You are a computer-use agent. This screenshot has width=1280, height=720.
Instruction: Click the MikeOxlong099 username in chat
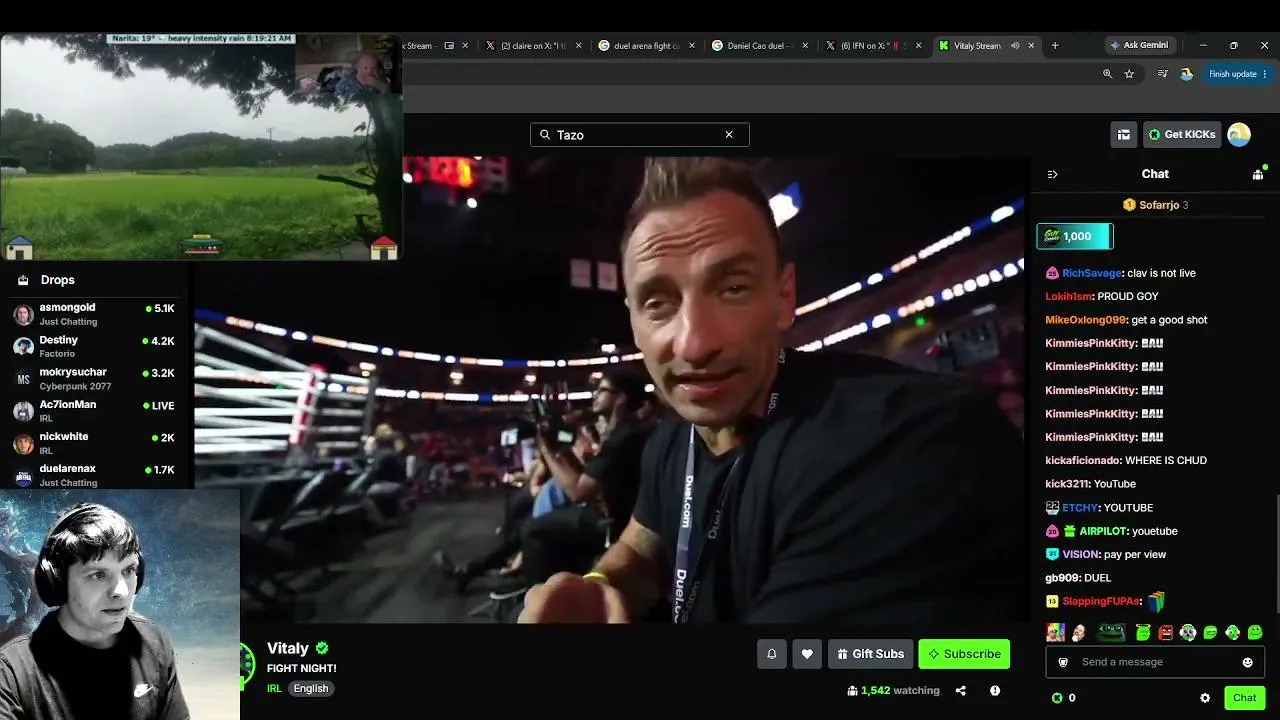1086,320
